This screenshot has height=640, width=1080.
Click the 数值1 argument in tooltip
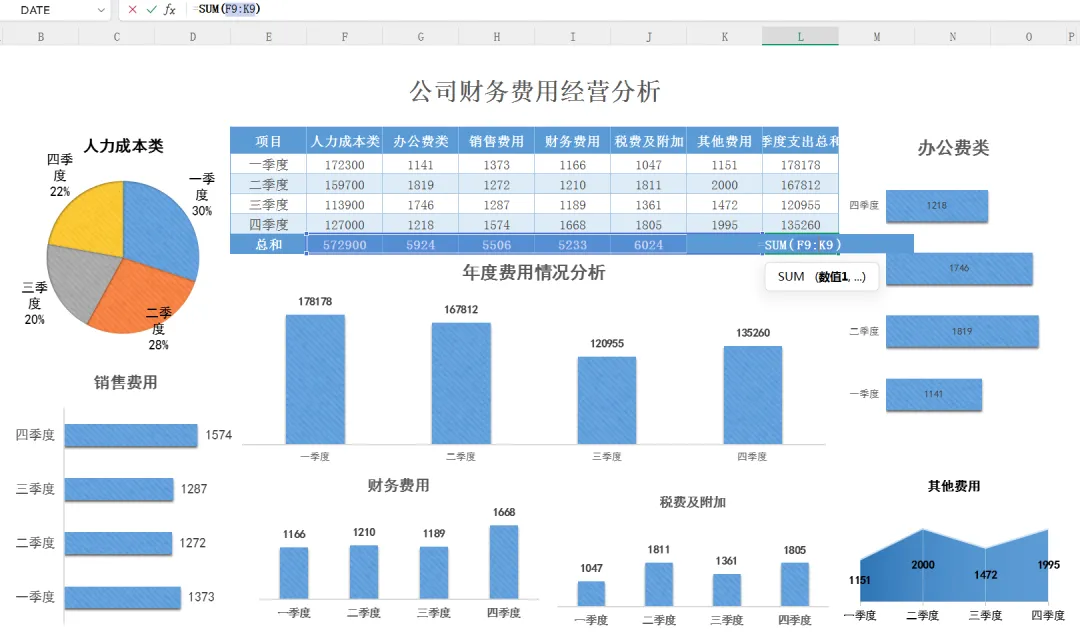[833, 276]
